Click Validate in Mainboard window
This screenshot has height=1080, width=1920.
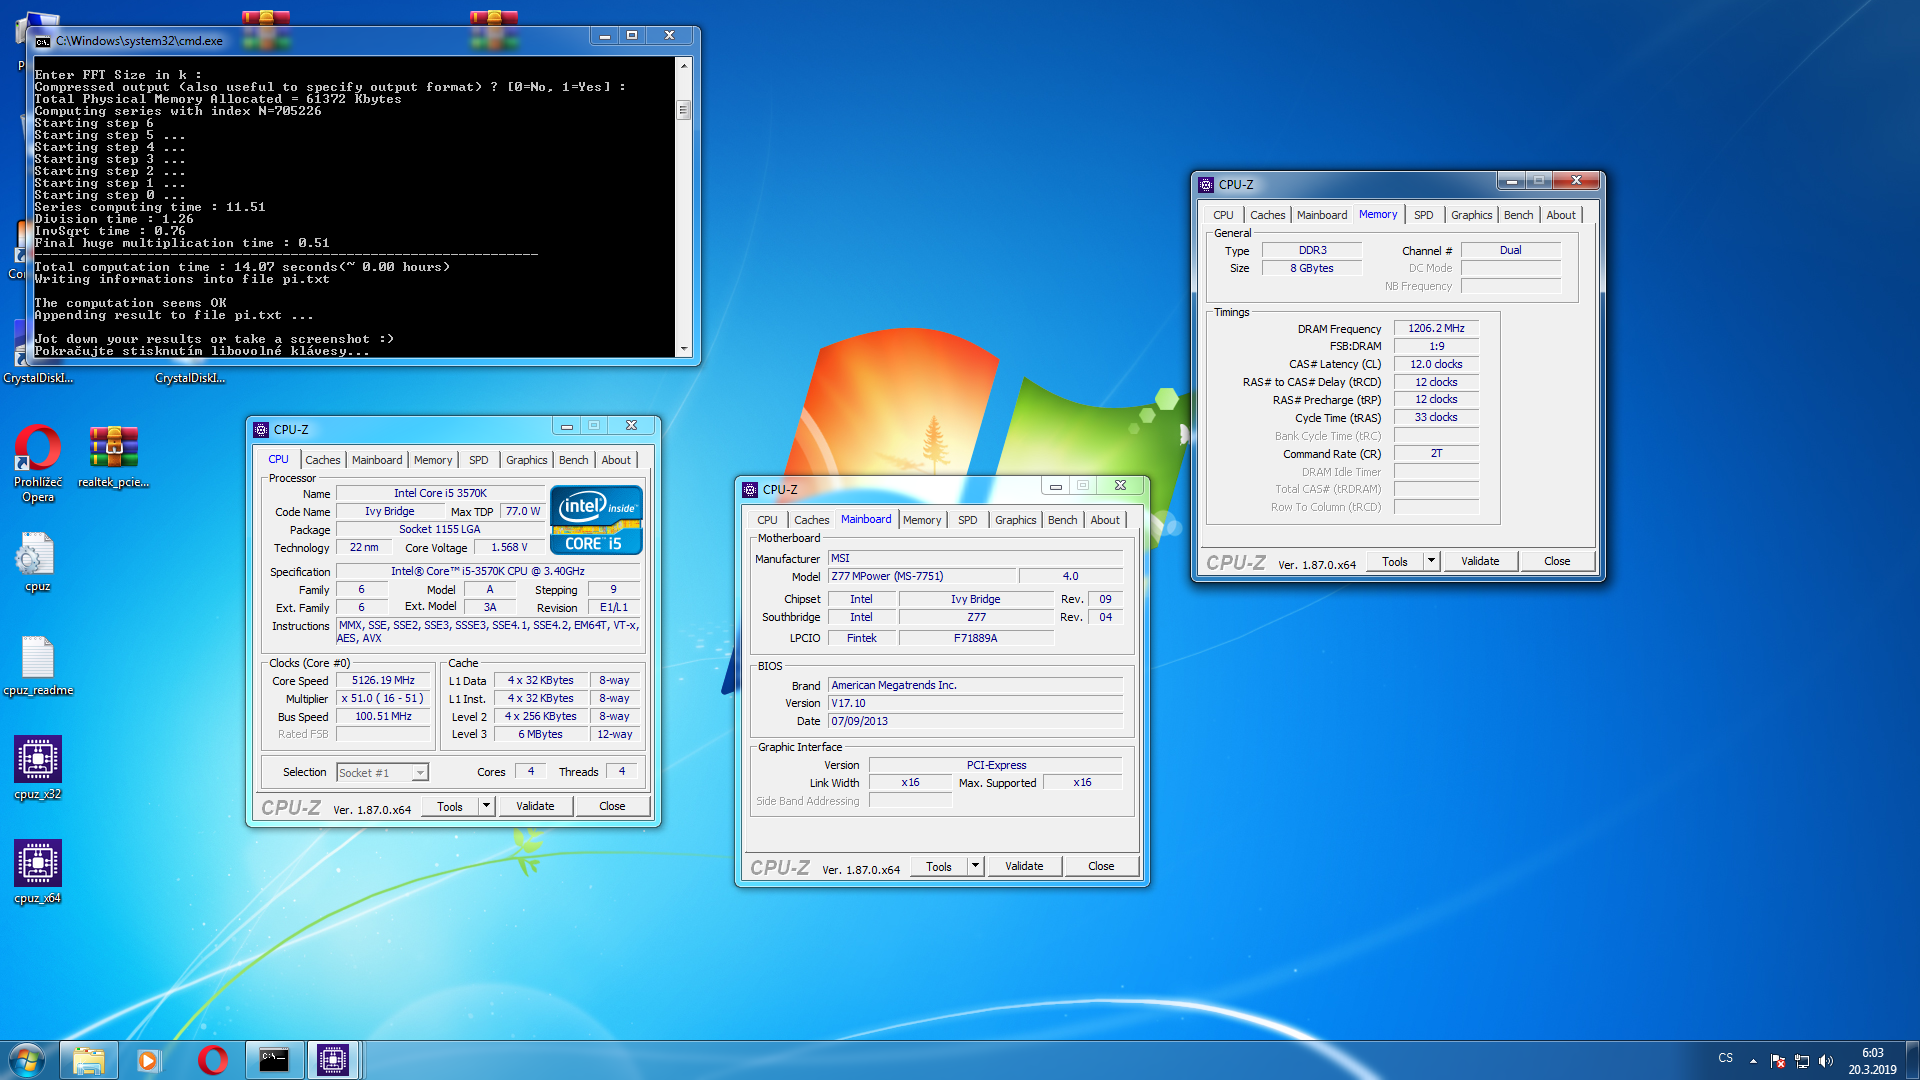click(x=1024, y=866)
